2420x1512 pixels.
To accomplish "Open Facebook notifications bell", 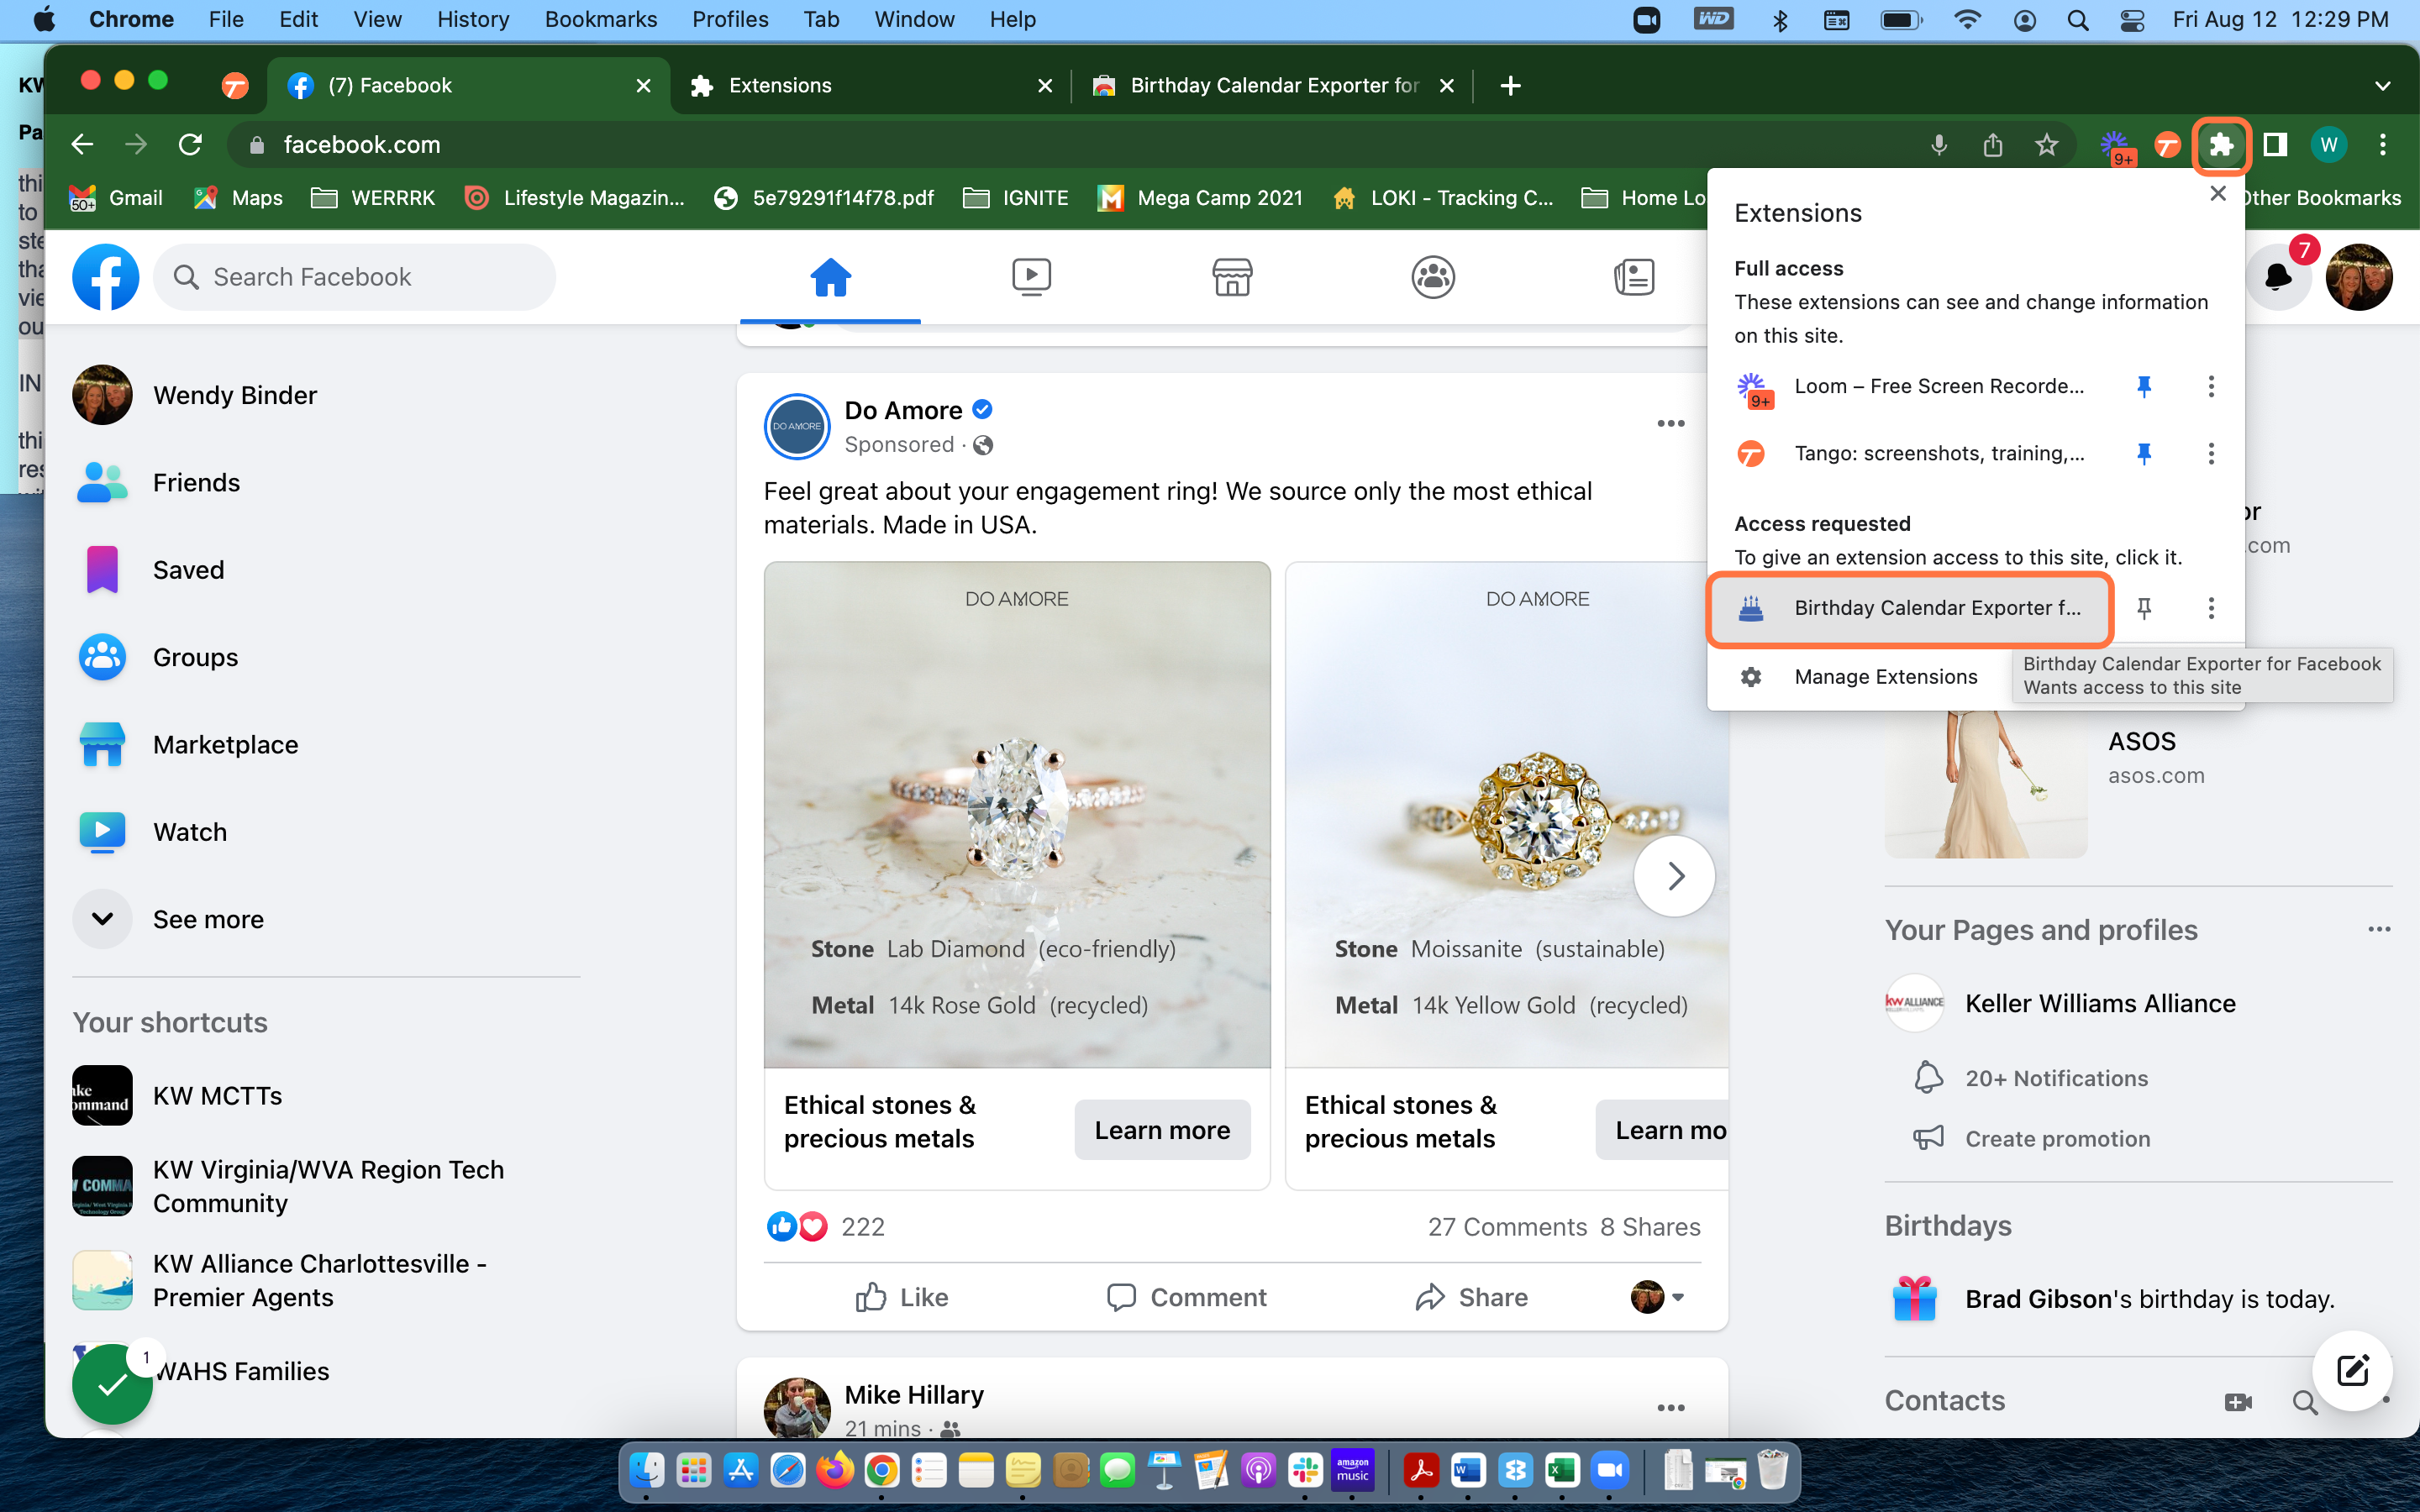I will pyautogui.click(x=2277, y=277).
